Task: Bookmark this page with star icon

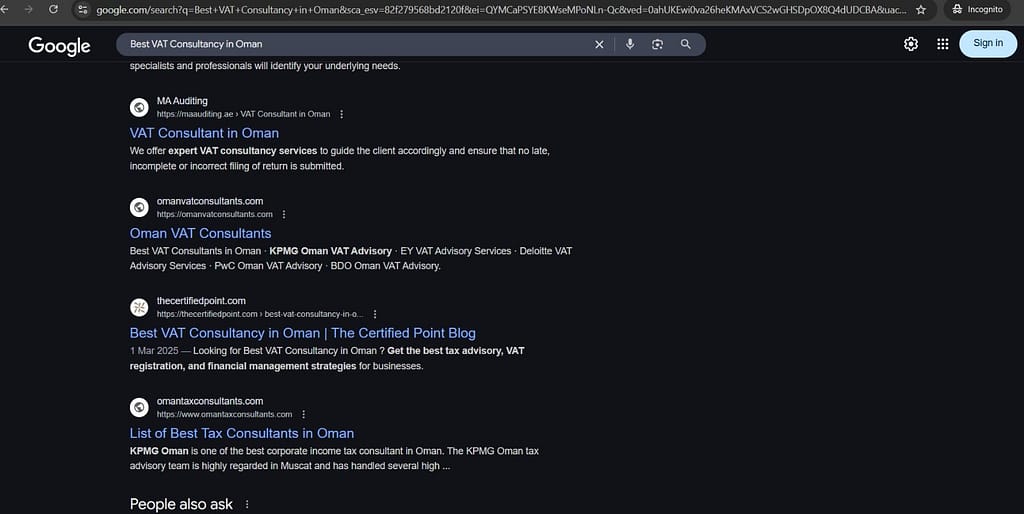Action: point(921,10)
